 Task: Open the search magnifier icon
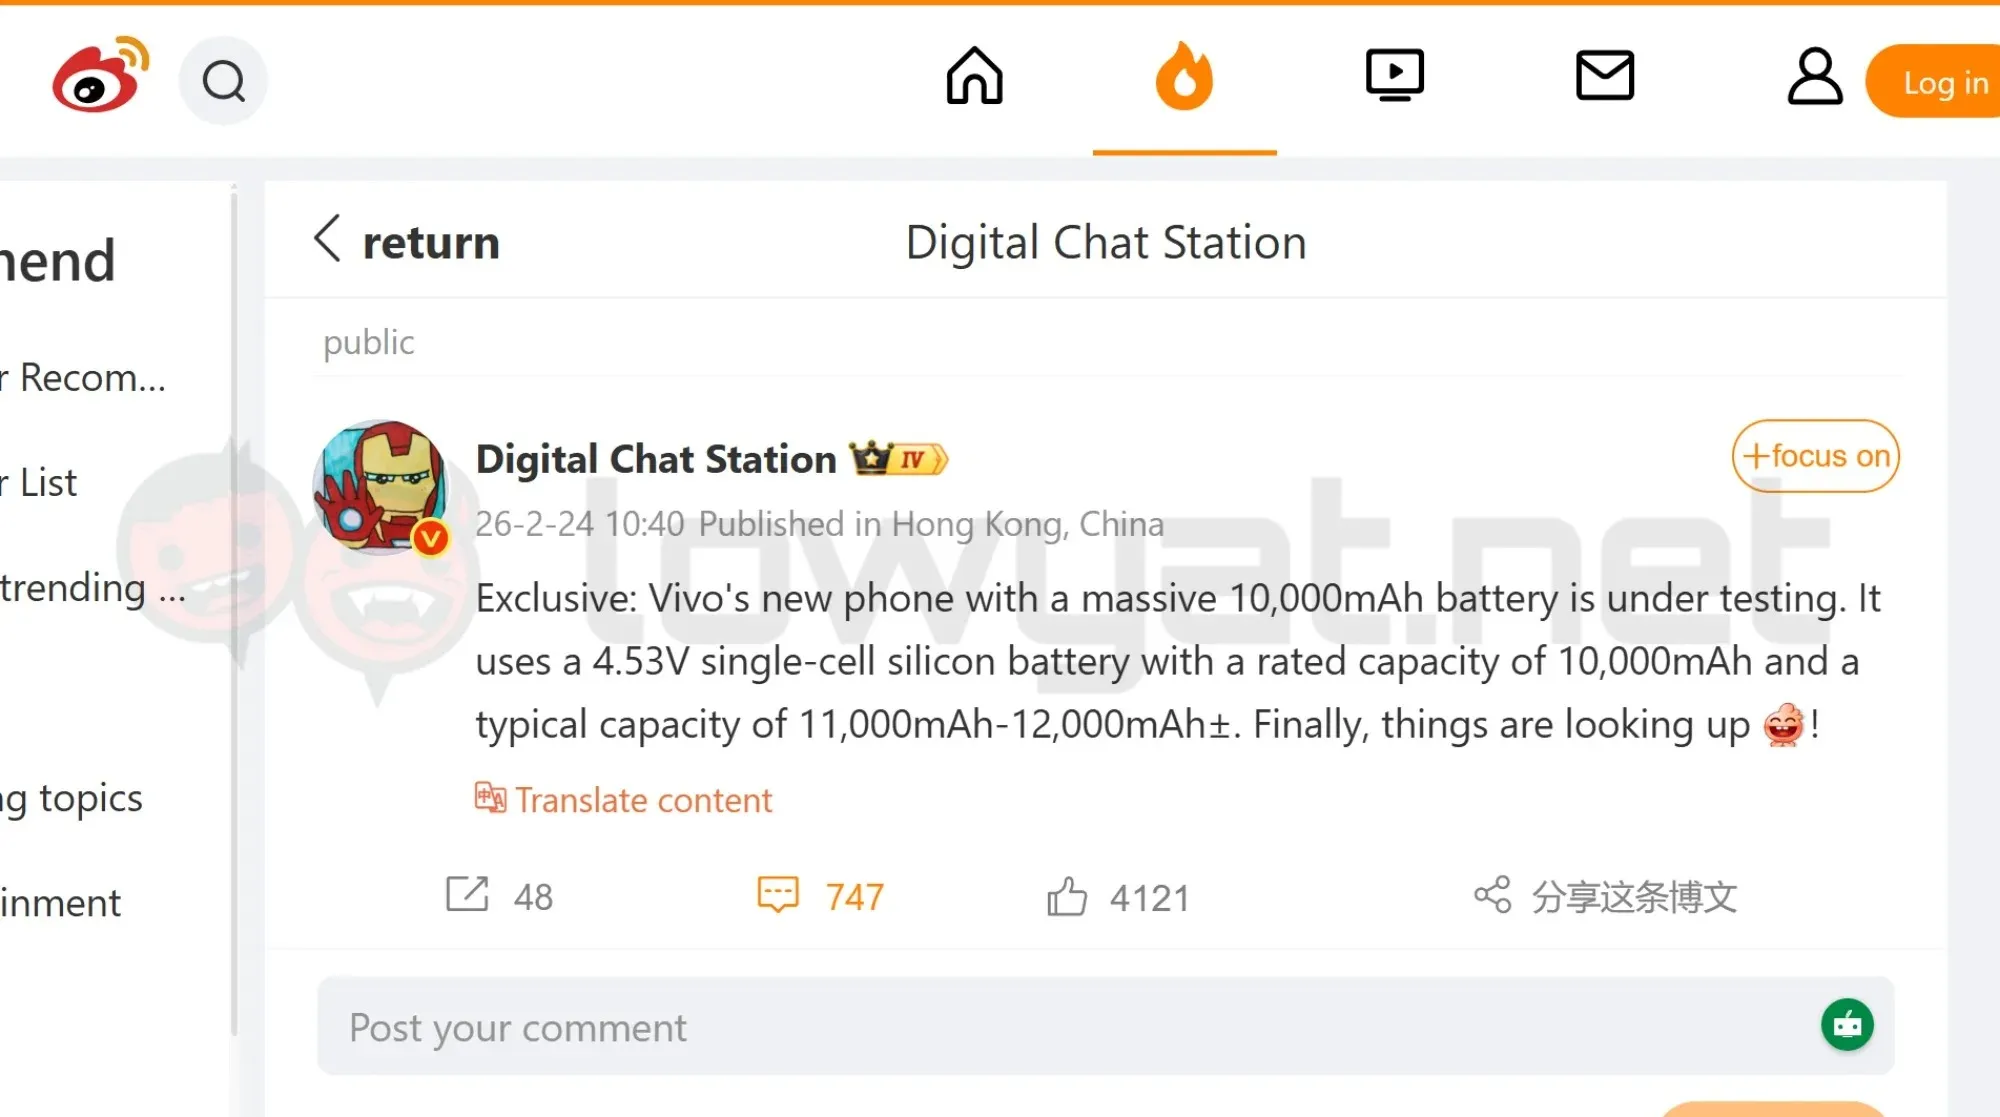click(x=222, y=79)
